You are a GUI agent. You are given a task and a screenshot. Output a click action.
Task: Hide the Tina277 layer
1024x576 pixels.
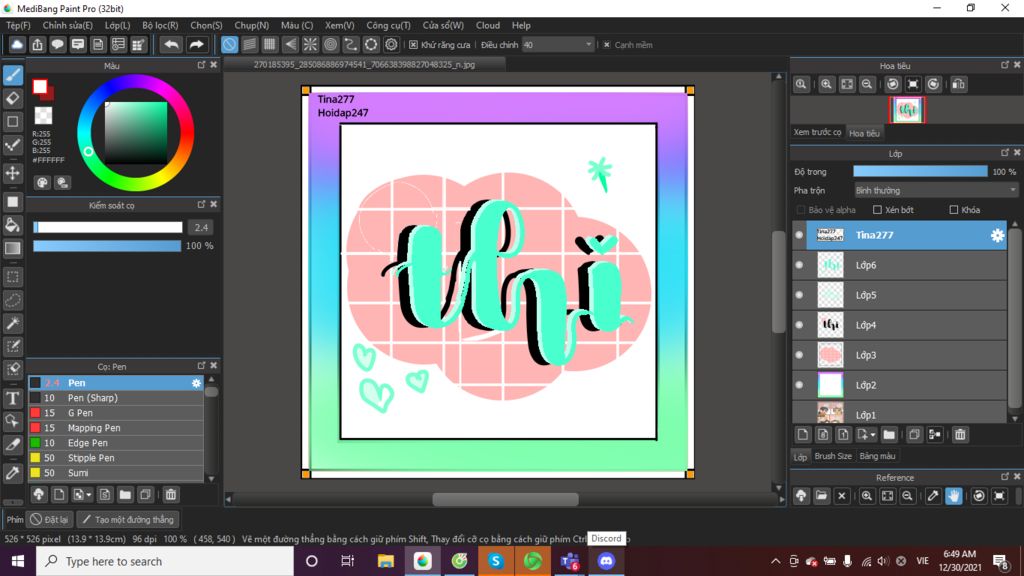[x=799, y=235]
